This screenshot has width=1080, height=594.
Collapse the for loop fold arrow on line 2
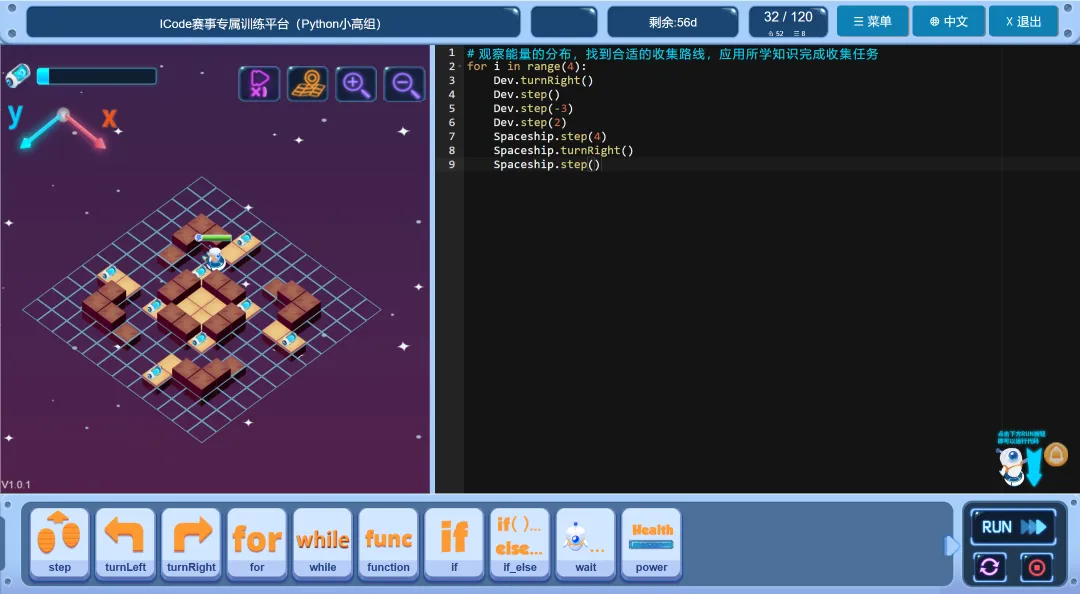click(x=459, y=67)
